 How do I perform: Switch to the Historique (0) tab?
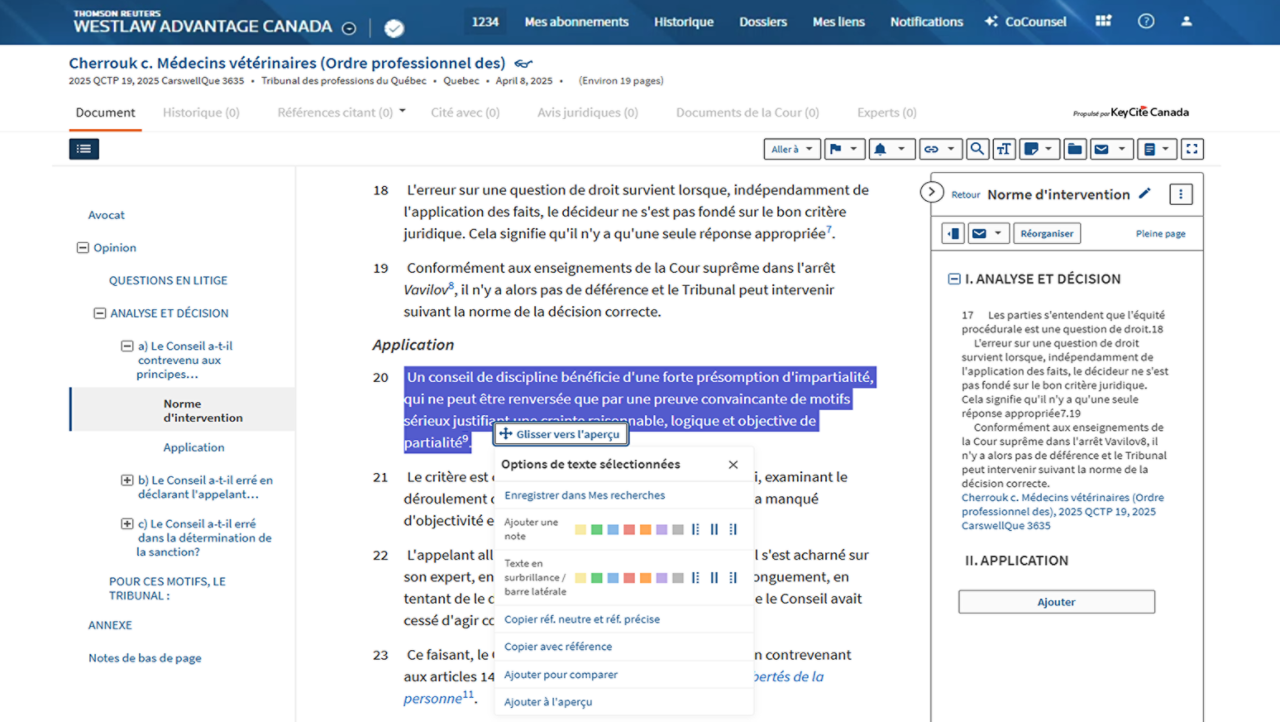coord(201,113)
